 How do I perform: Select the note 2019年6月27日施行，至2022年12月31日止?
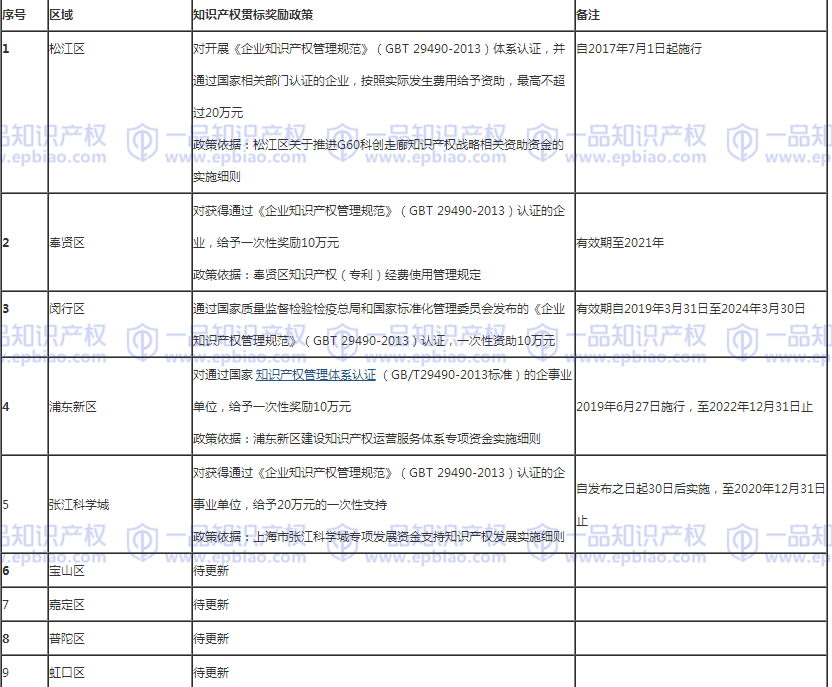coord(695,407)
